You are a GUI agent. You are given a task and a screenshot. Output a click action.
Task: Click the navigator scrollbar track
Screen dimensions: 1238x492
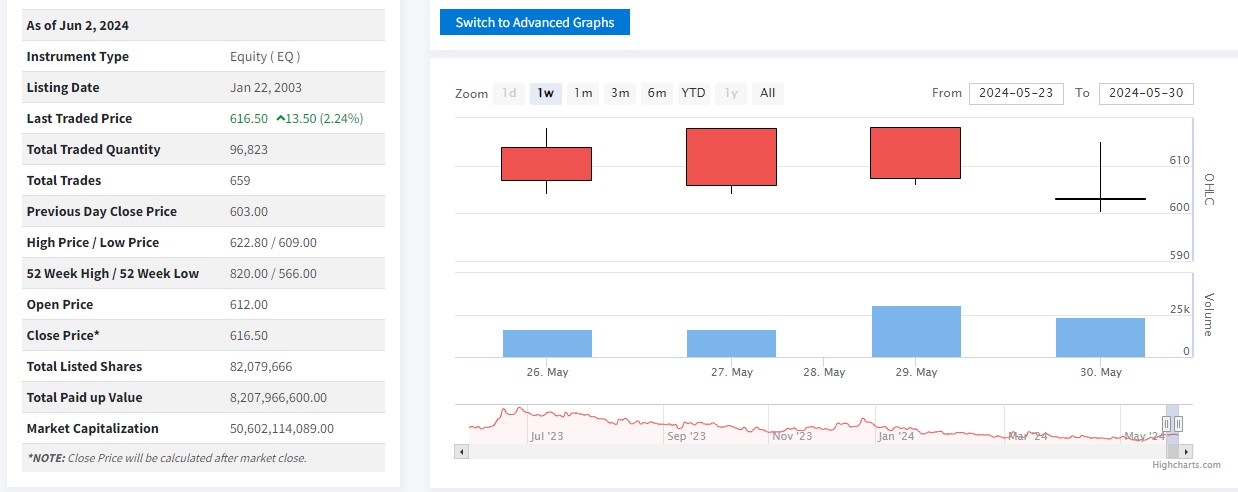pos(800,452)
